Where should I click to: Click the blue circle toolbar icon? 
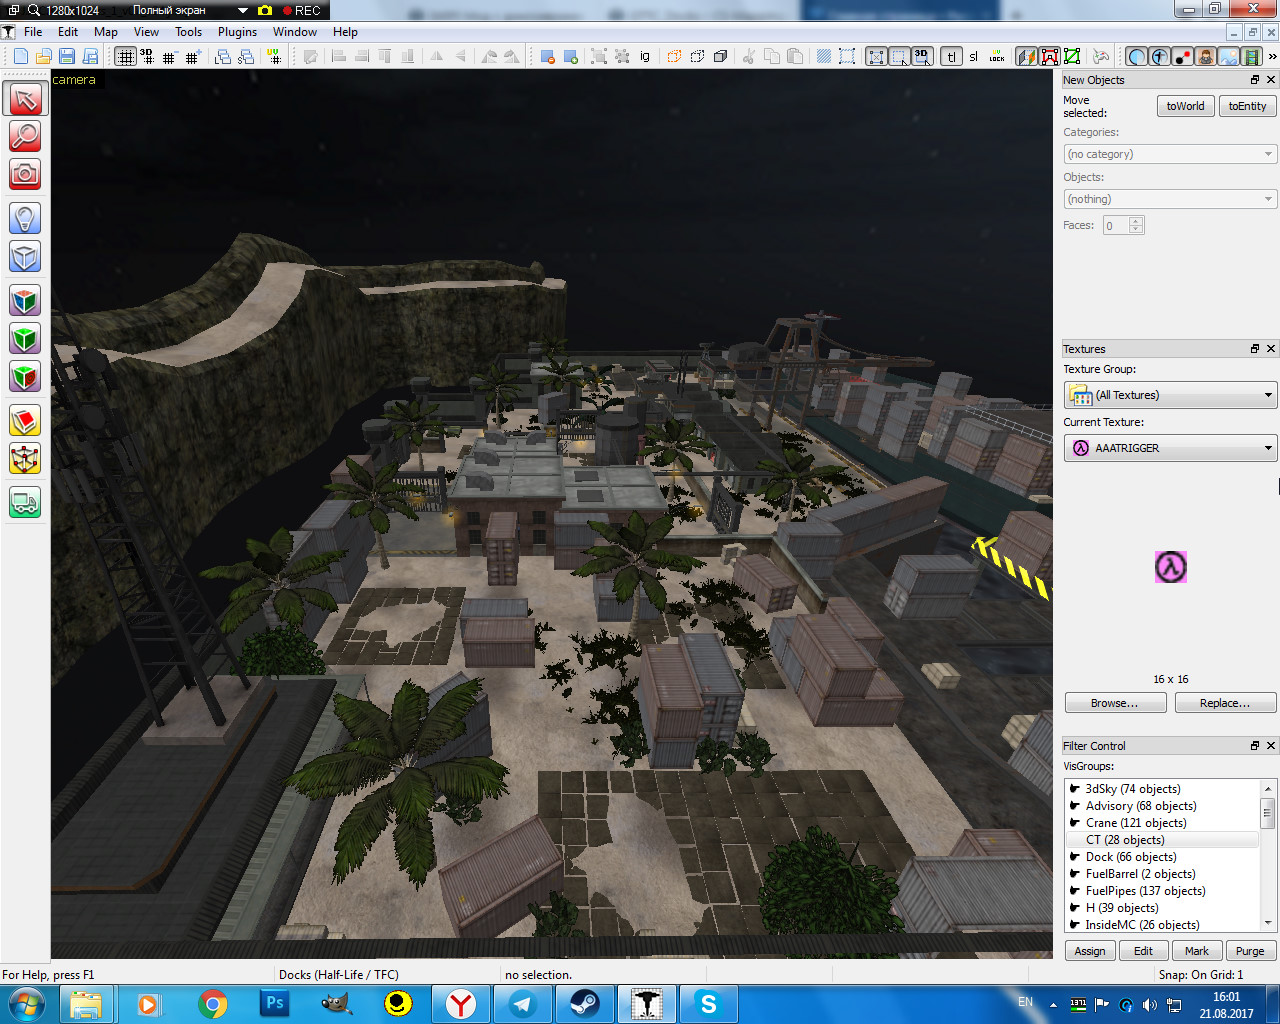(x=1137, y=56)
